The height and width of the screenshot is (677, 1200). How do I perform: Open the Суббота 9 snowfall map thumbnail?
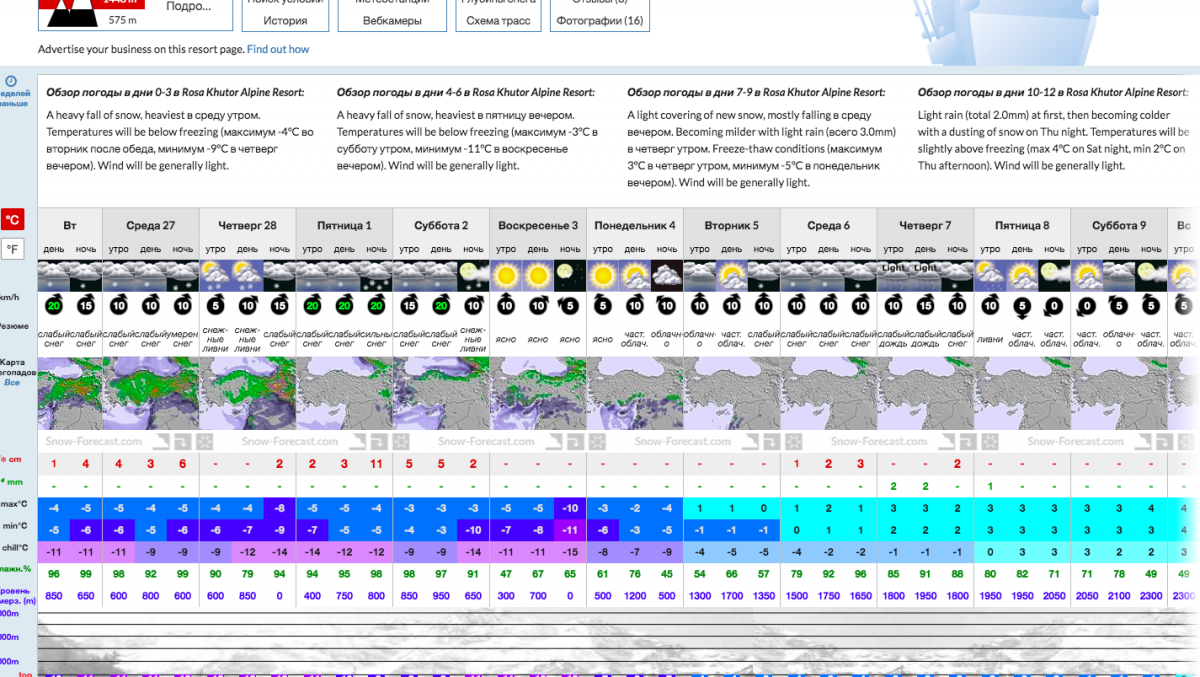[1119, 394]
